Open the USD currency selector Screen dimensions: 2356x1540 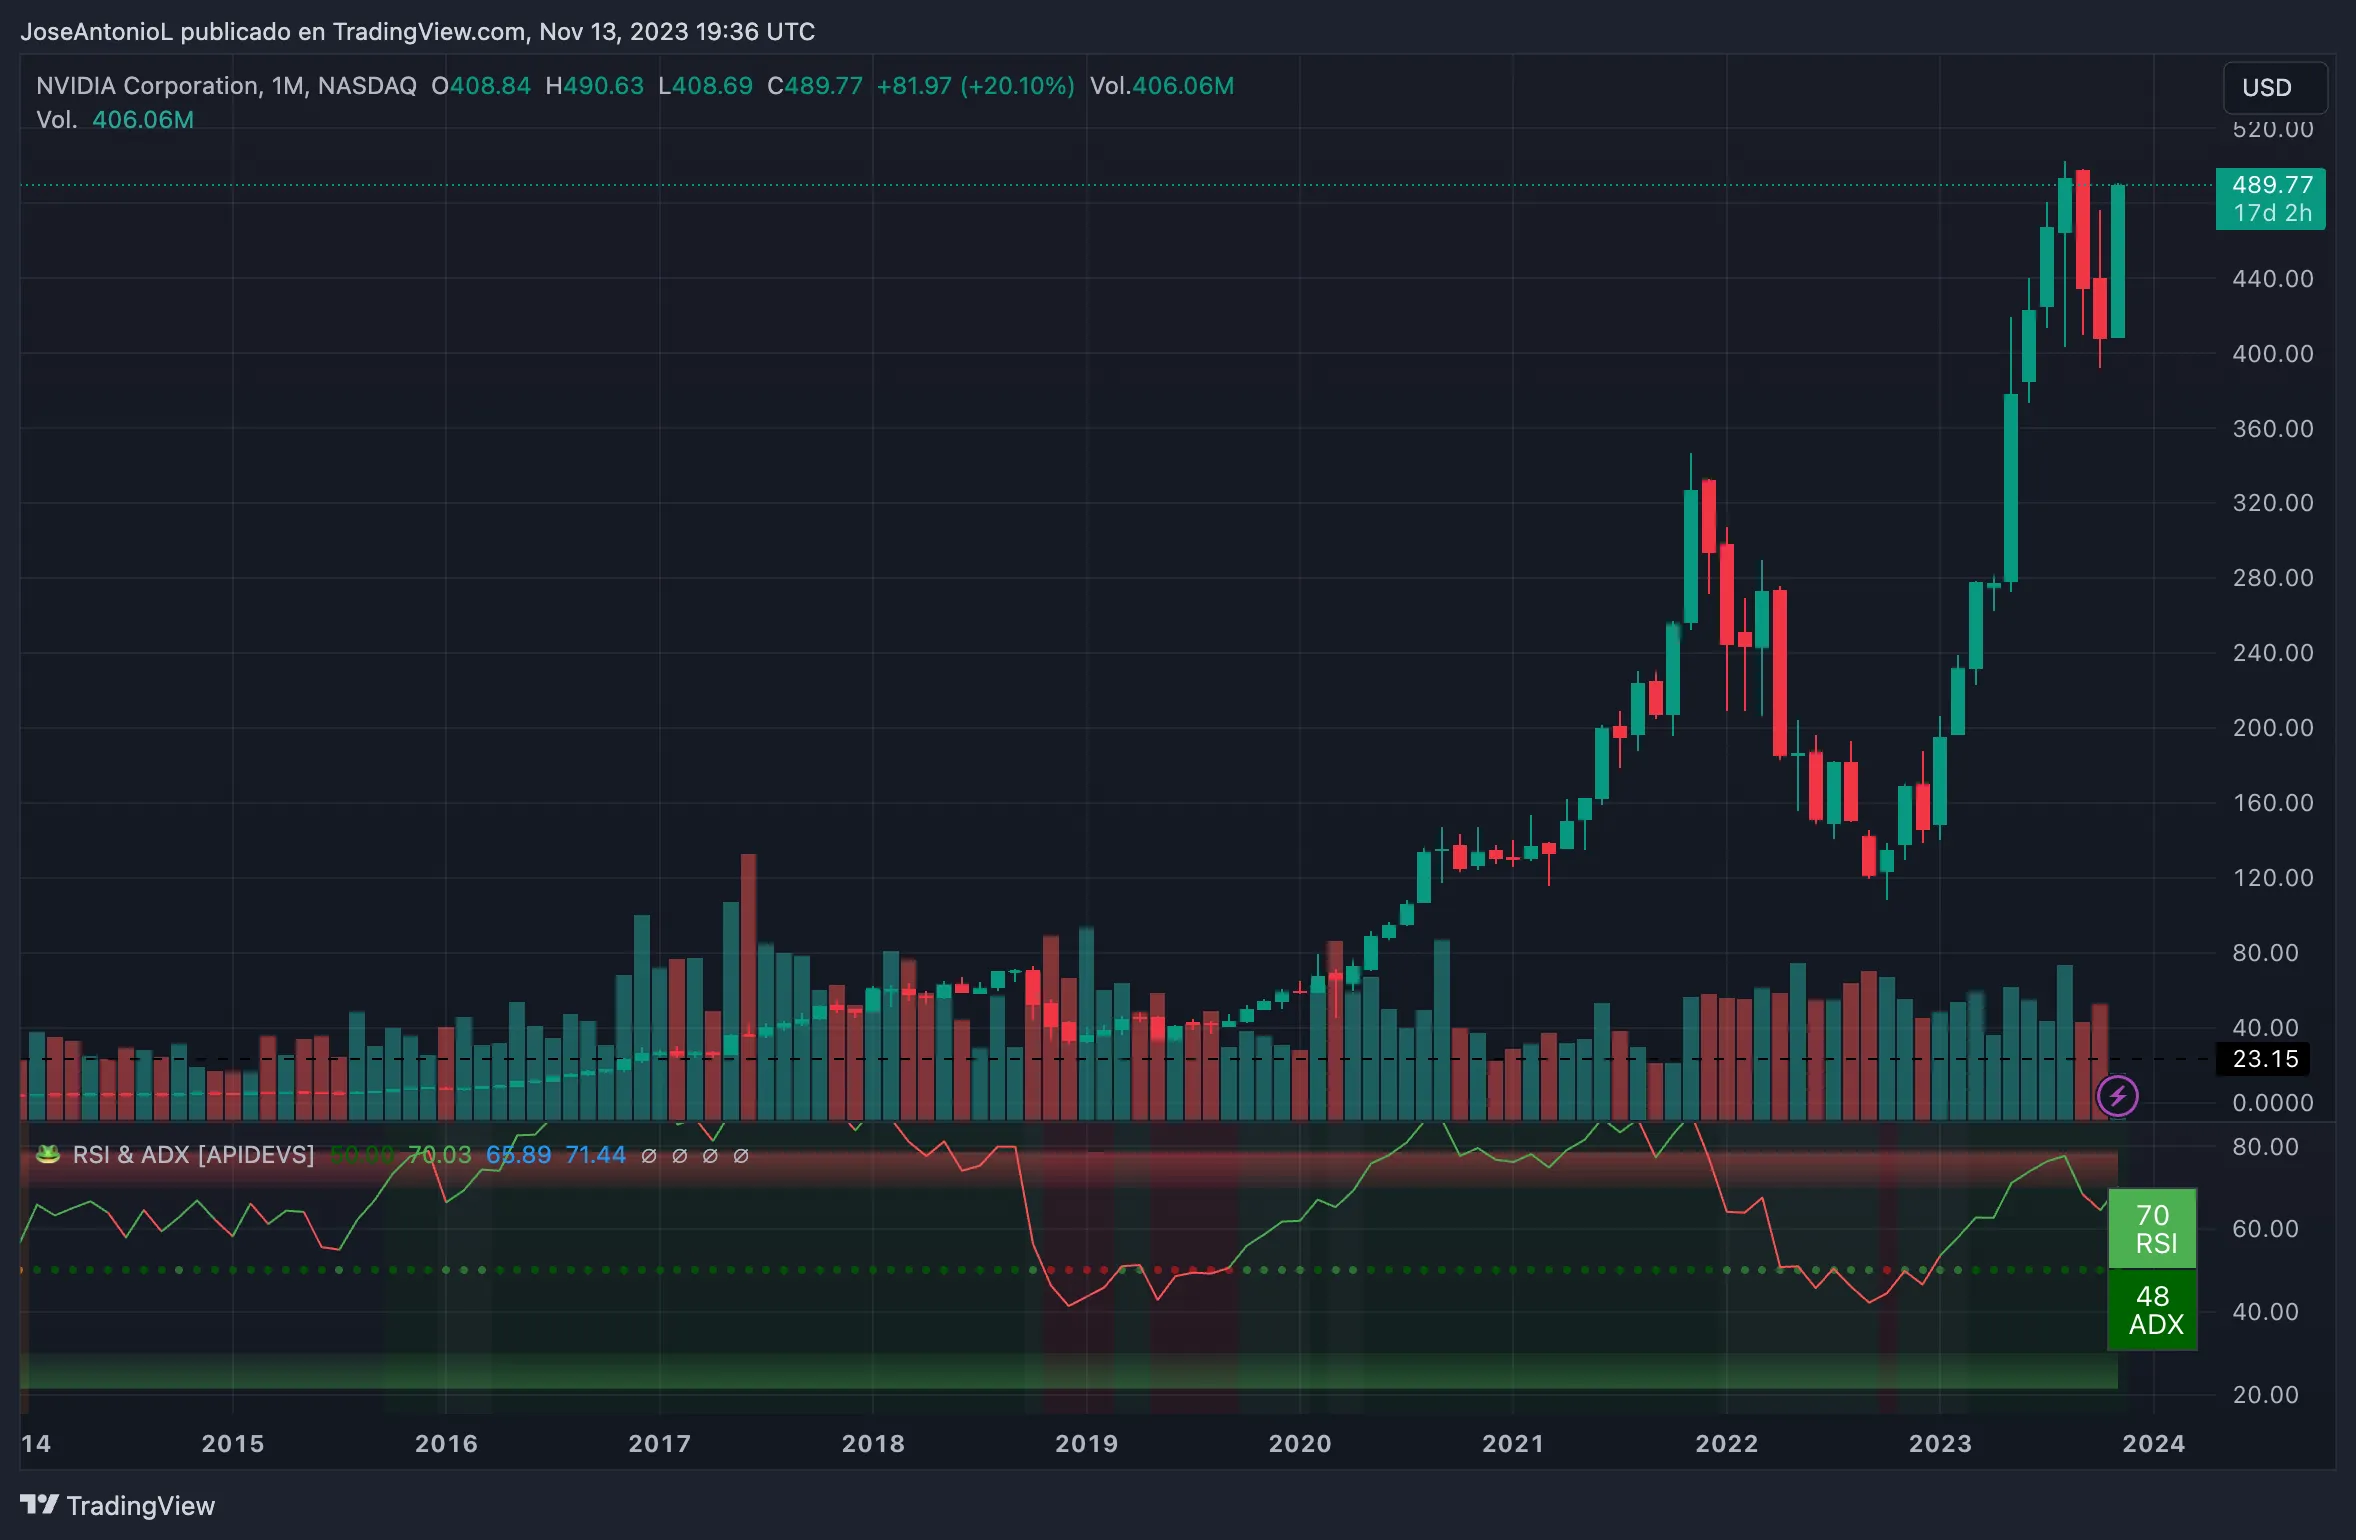[x=2274, y=88]
